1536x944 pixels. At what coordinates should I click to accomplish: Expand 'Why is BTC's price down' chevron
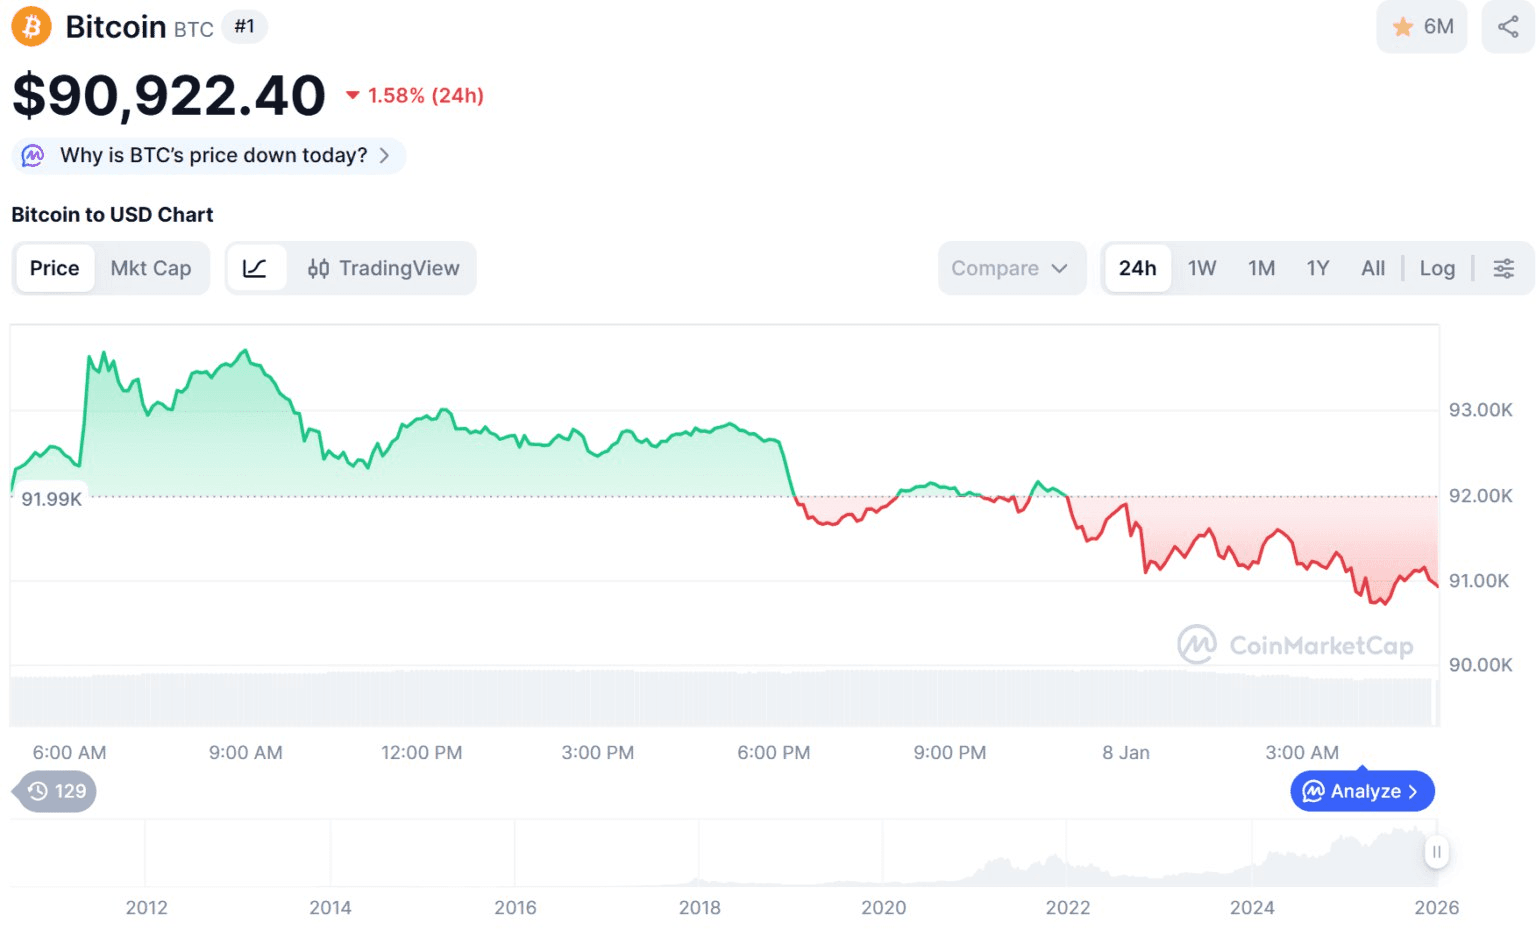tap(384, 156)
